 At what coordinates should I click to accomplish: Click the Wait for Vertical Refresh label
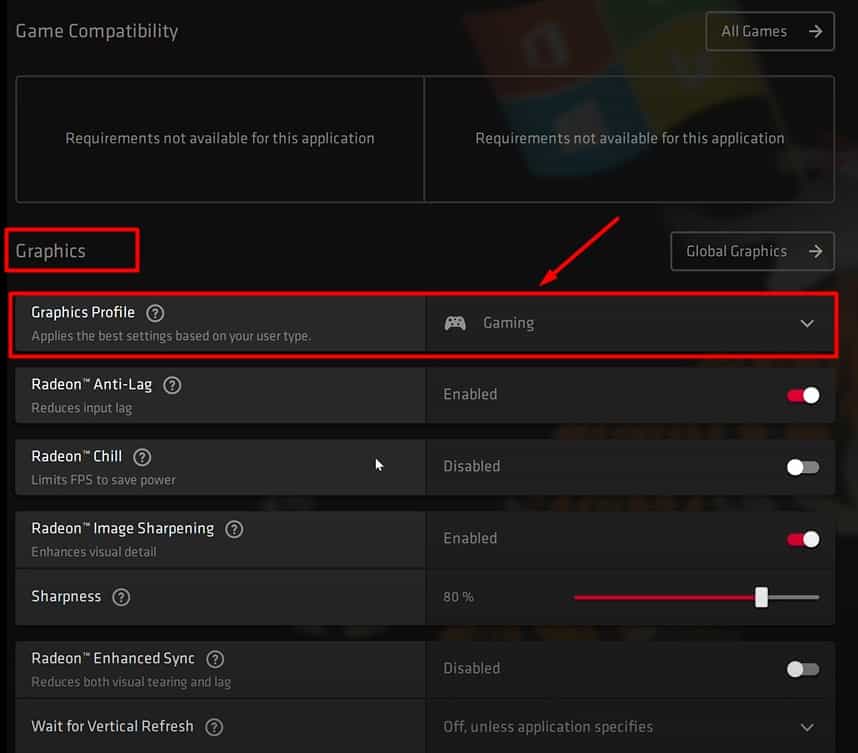[112, 726]
